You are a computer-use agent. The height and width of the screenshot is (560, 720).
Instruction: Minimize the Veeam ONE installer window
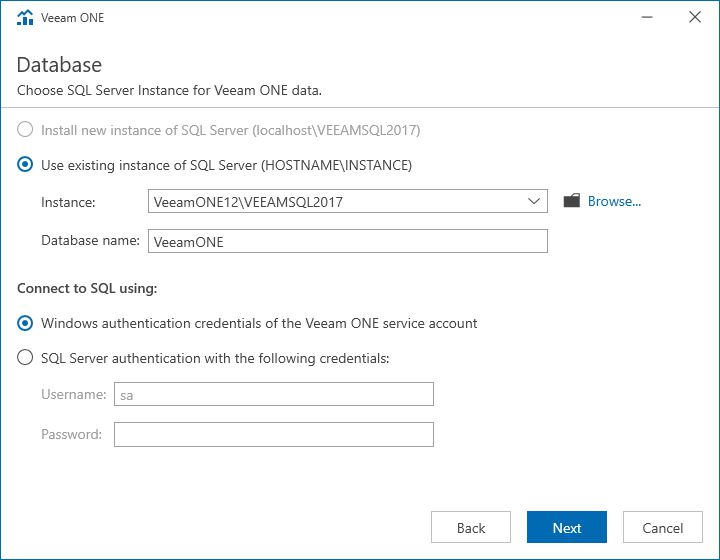[647, 17]
